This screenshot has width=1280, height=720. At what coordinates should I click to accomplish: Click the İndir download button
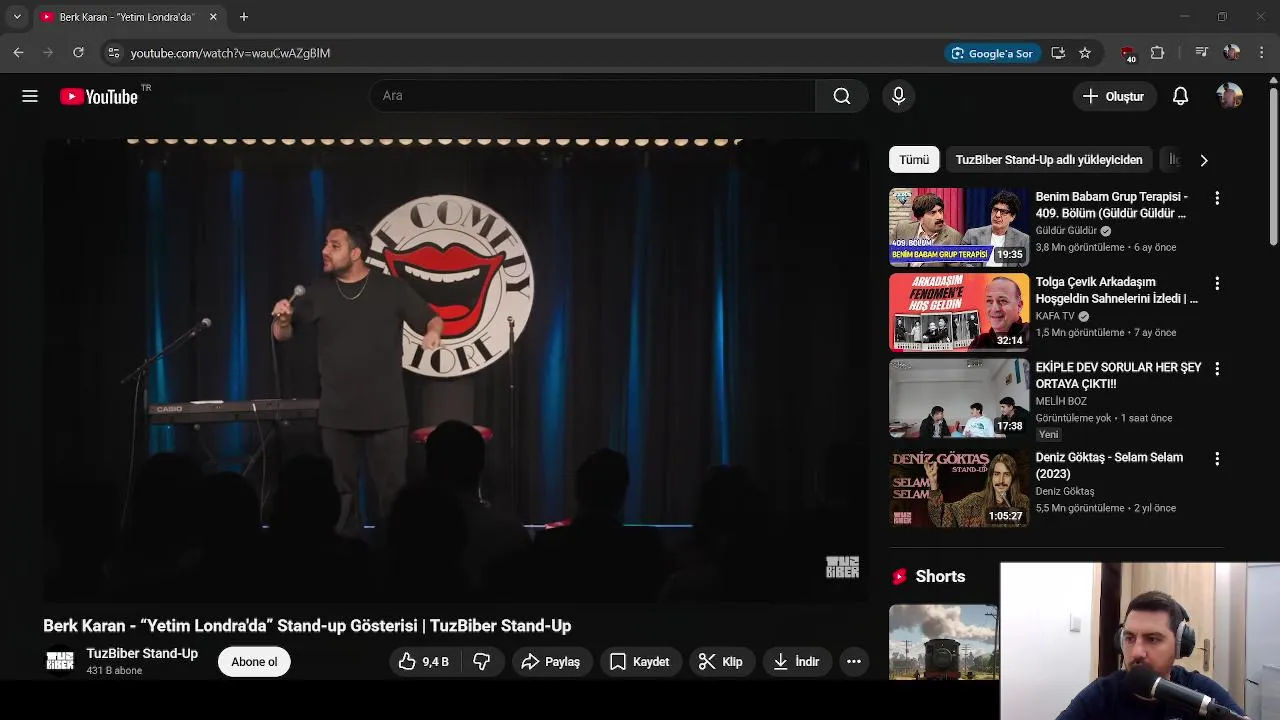pyautogui.click(x=797, y=661)
